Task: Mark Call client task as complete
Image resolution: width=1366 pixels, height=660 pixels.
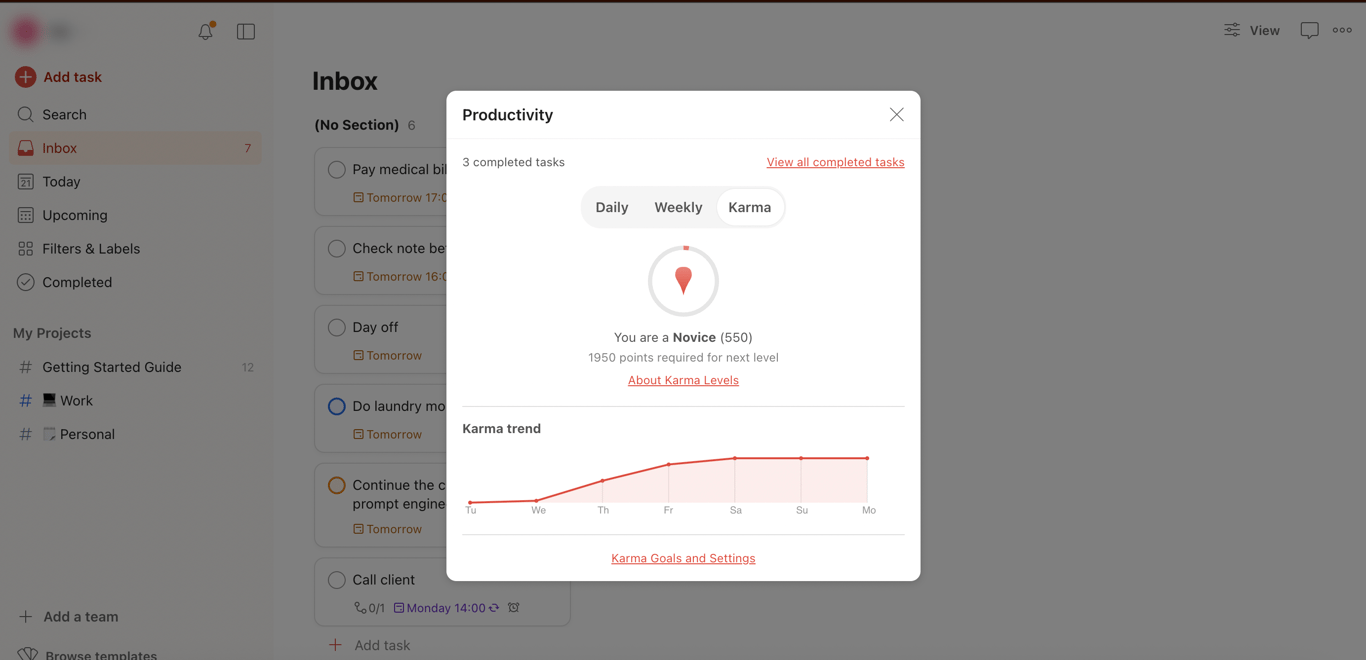Action: (337, 580)
